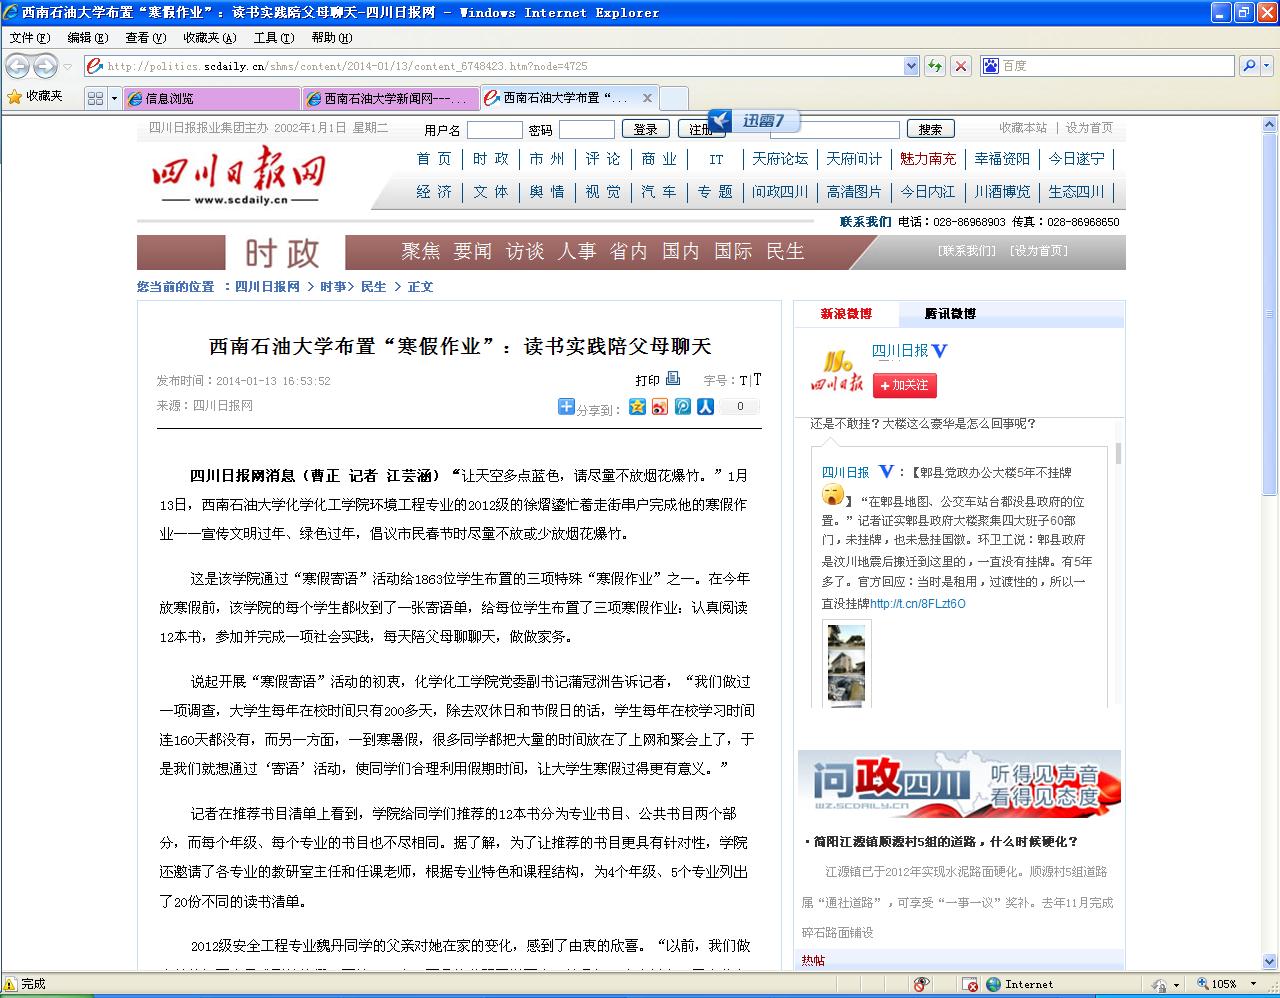Switch to the 腾讯微博 tab
Screen dimensions: 1280x998
[949, 314]
